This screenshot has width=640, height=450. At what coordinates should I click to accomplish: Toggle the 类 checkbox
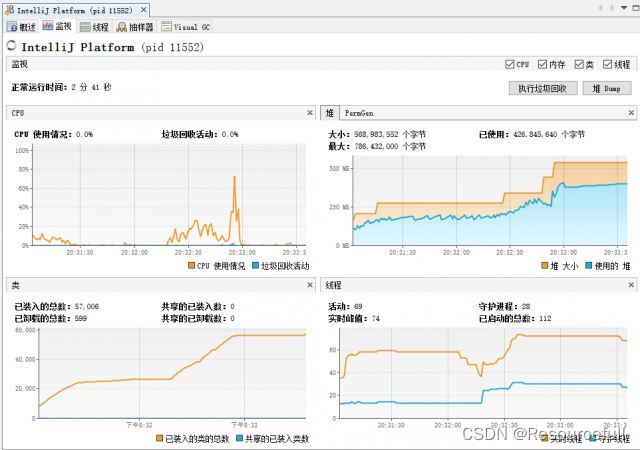click(x=579, y=64)
